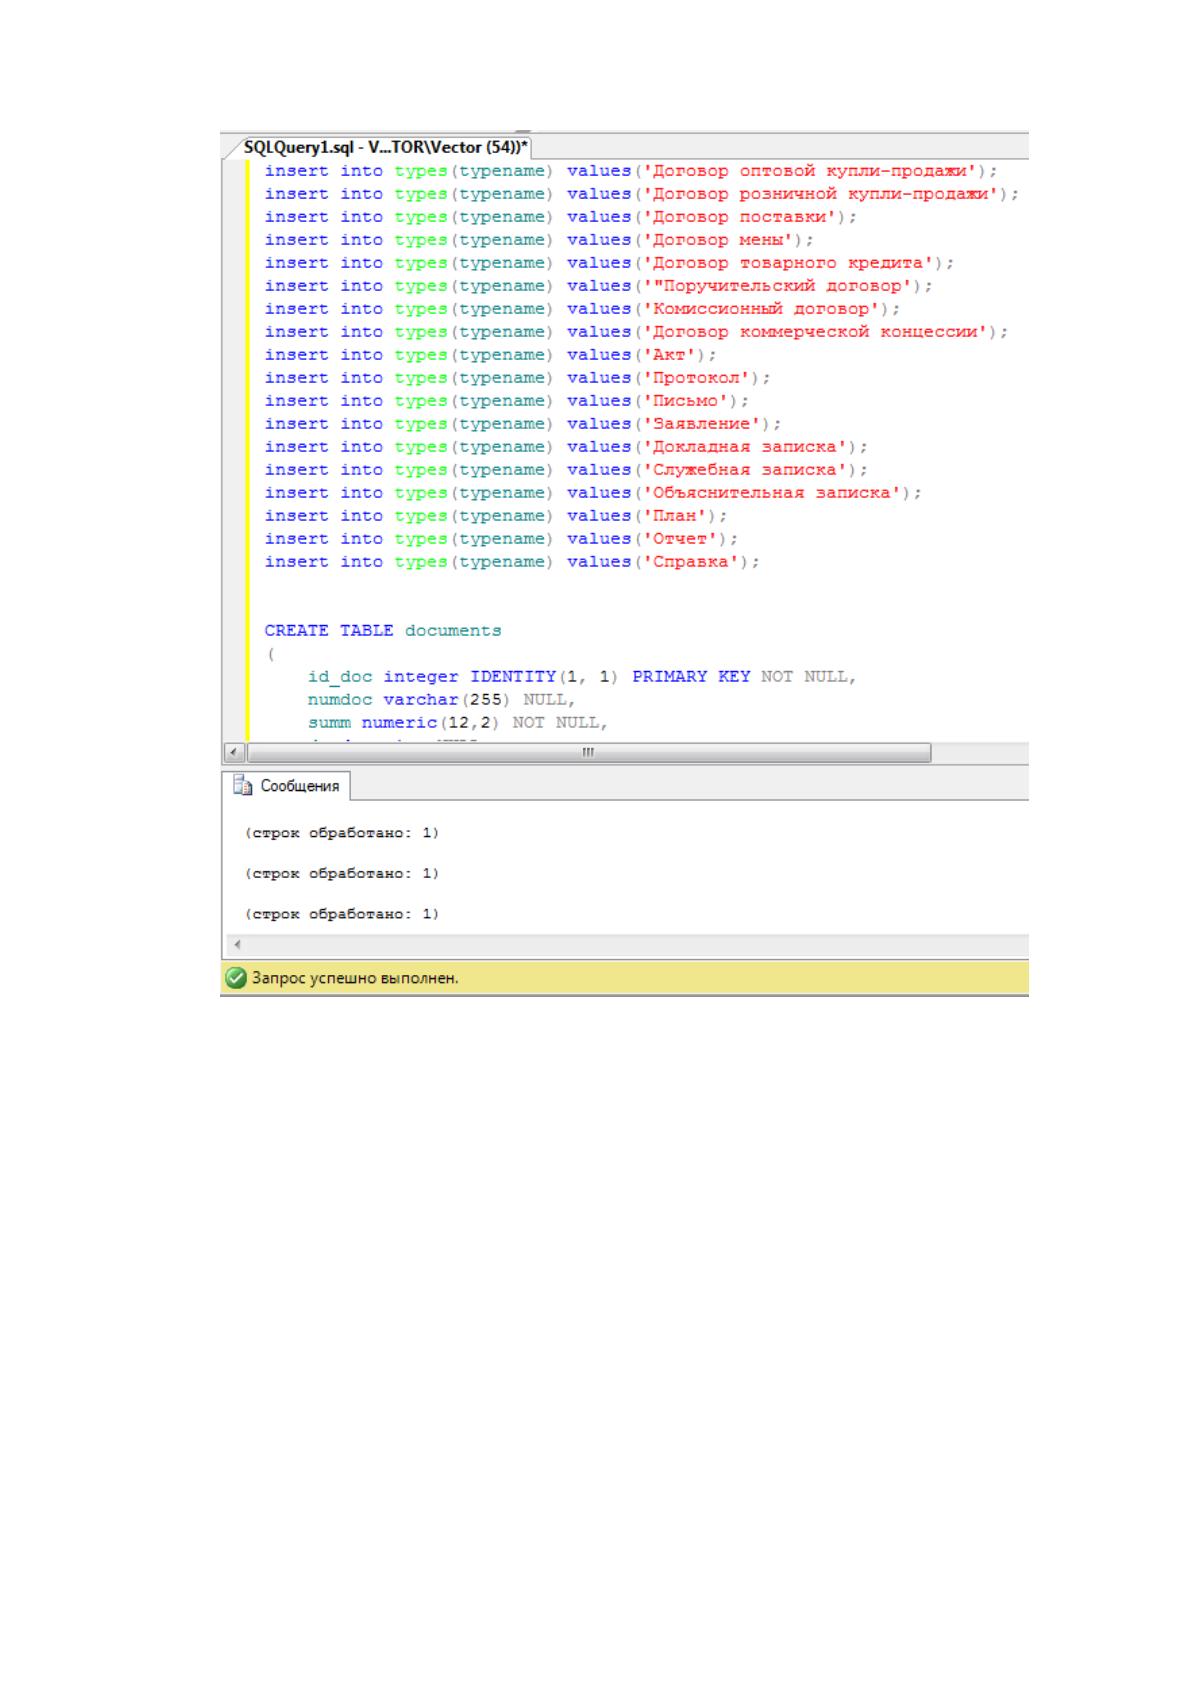Click the messages pane left scroll arrow

click(x=237, y=945)
